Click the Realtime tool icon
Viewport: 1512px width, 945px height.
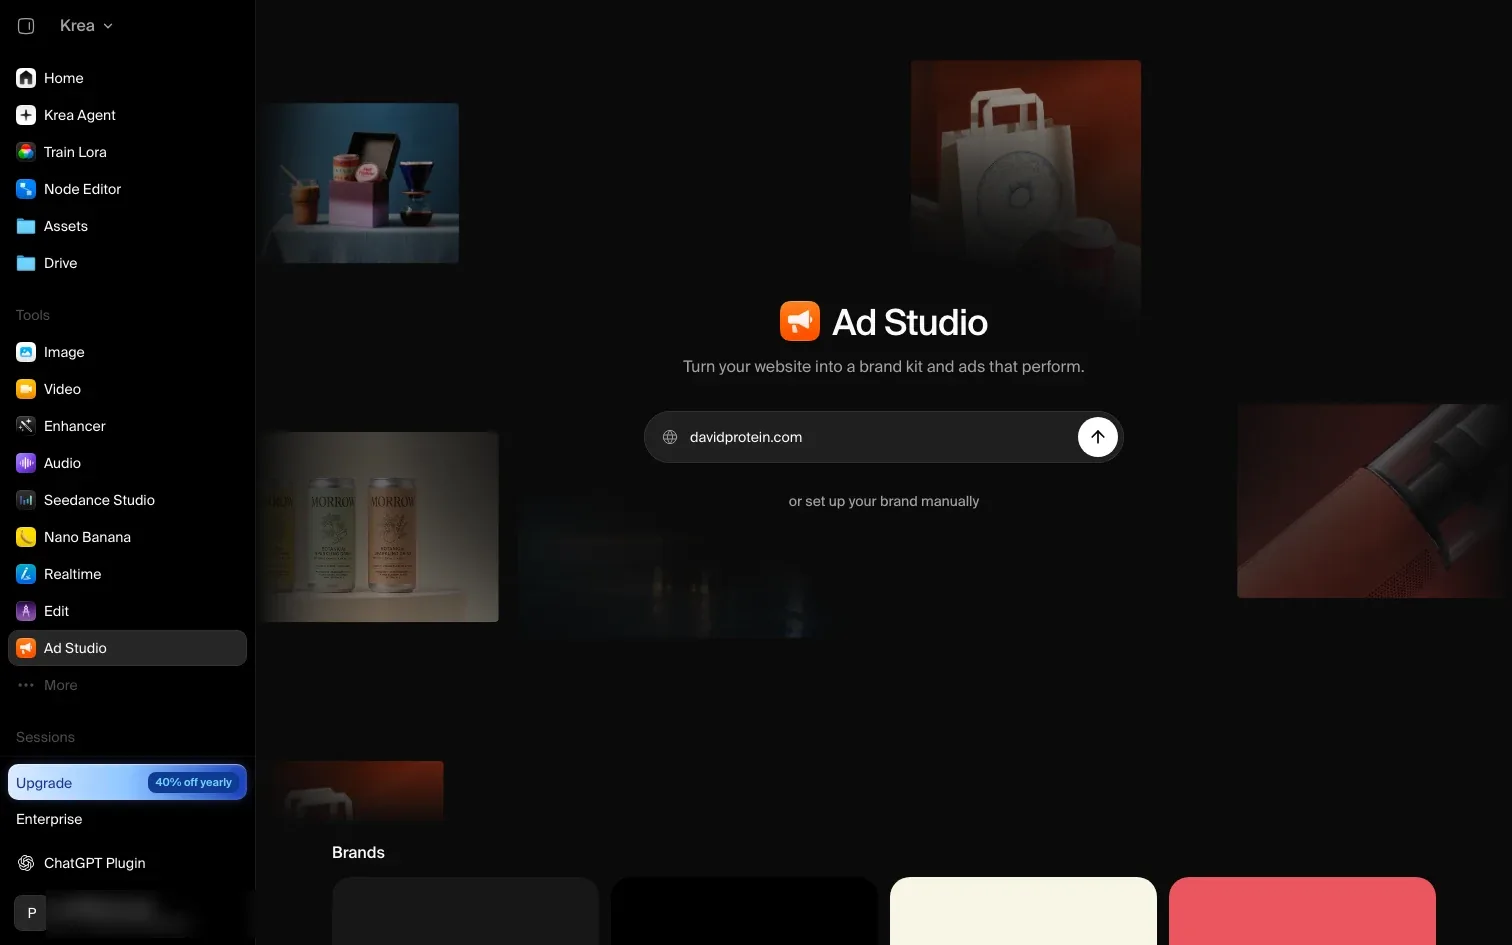26,574
